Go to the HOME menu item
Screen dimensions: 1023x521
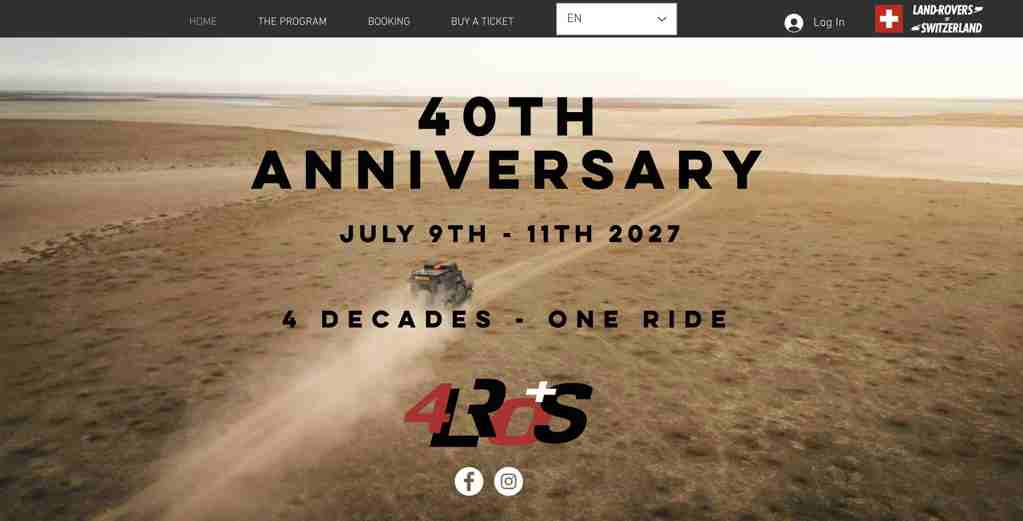click(203, 22)
